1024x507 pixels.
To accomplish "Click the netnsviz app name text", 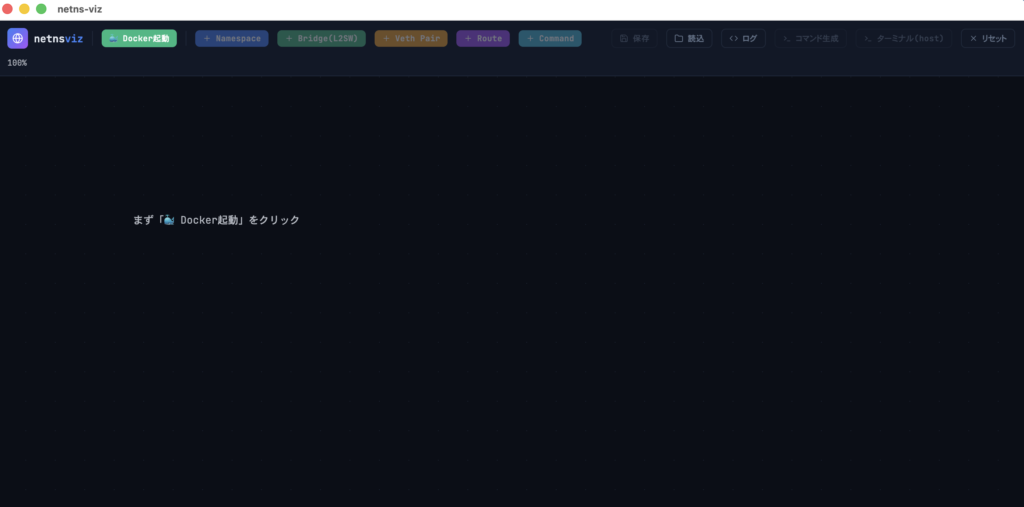I will click(x=58, y=38).
